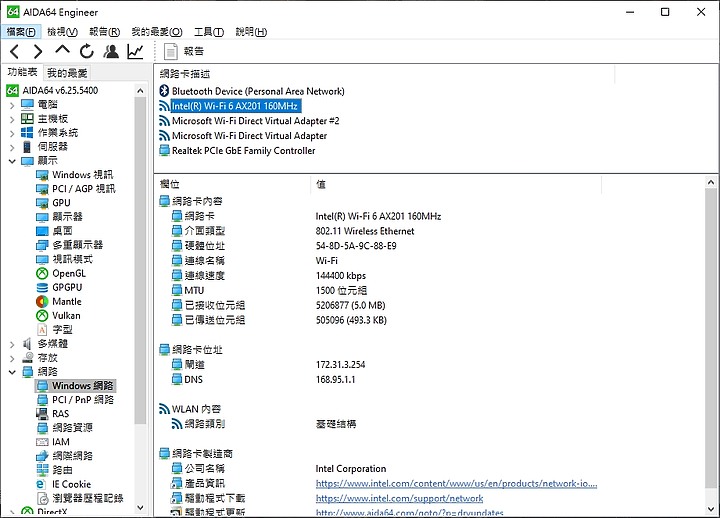Image resolution: width=720 pixels, height=518 pixels.
Task: Refresh the current page with the refresh icon
Action: pos(86,51)
